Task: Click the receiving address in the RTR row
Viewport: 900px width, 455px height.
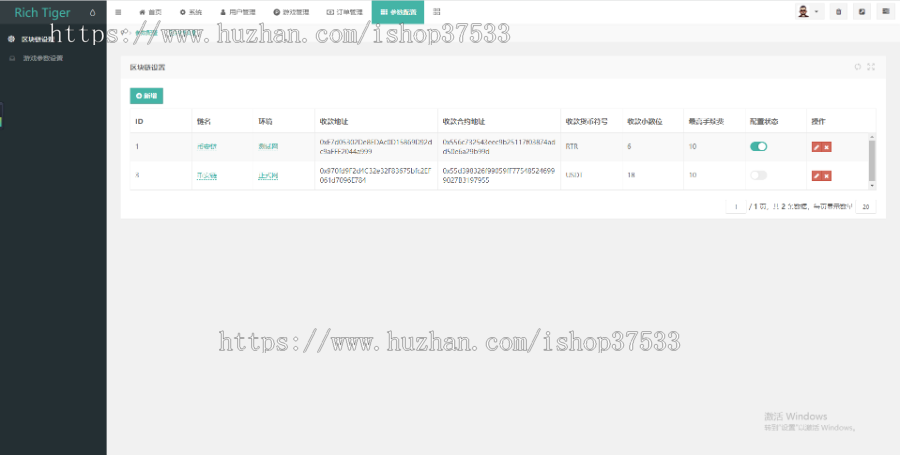Action: click(376, 147)
